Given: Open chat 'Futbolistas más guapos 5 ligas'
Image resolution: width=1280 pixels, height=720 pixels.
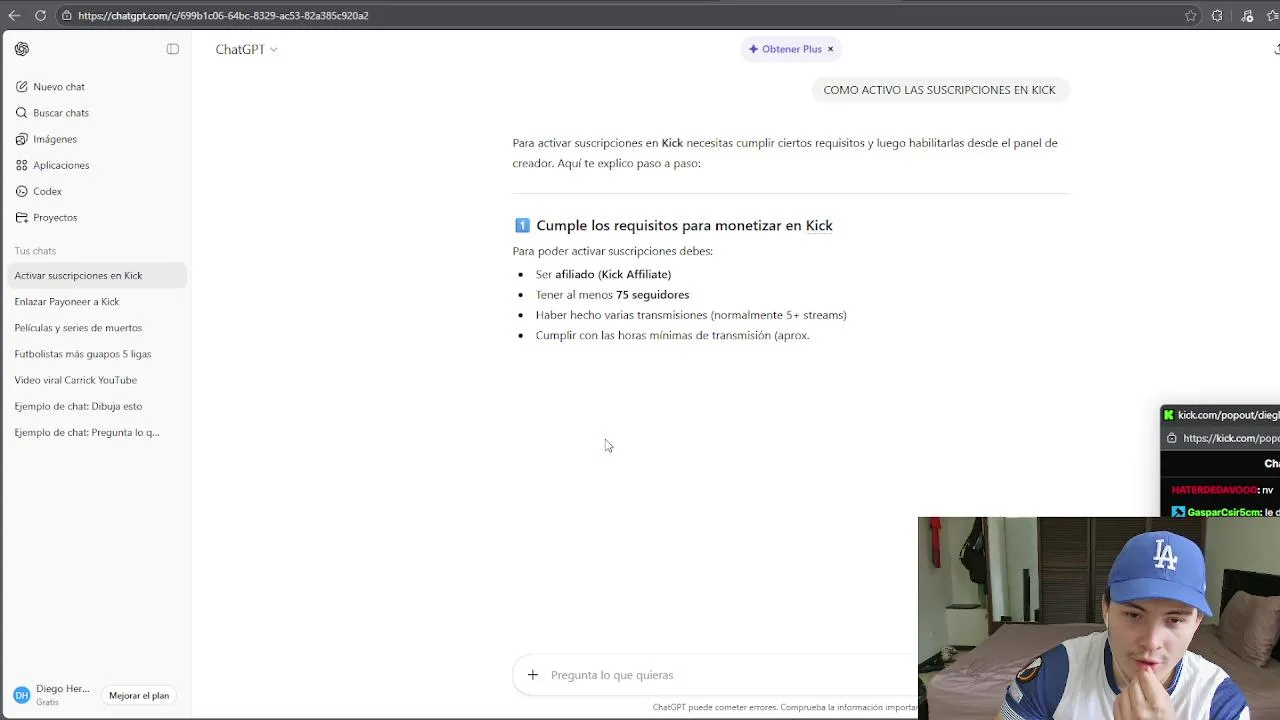Looking at the screenshot, I should 95,354.
